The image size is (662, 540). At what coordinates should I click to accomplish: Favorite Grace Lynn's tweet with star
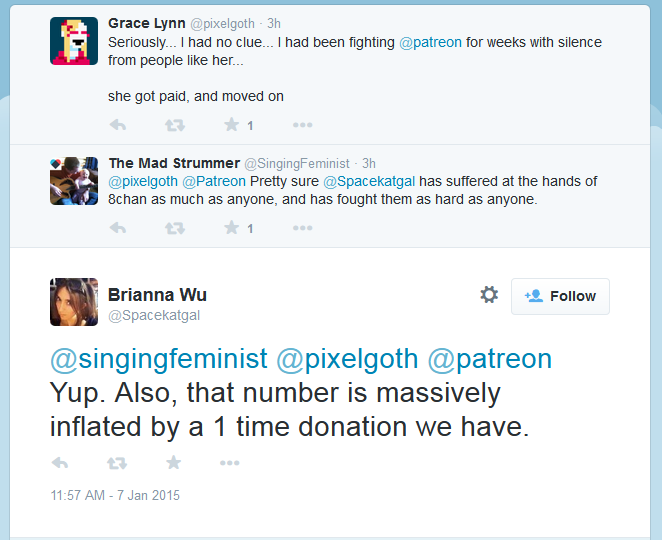point(231,125)
